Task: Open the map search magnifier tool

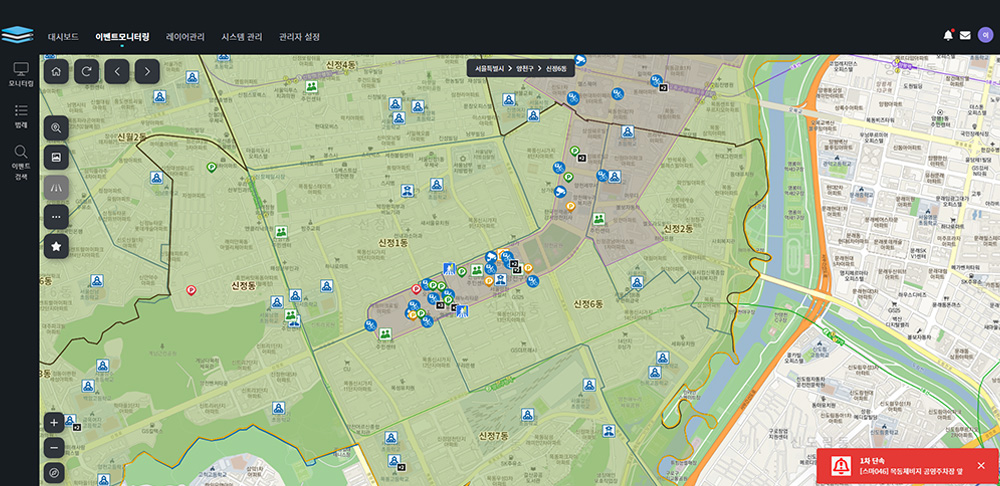Action: coord(56,127)
